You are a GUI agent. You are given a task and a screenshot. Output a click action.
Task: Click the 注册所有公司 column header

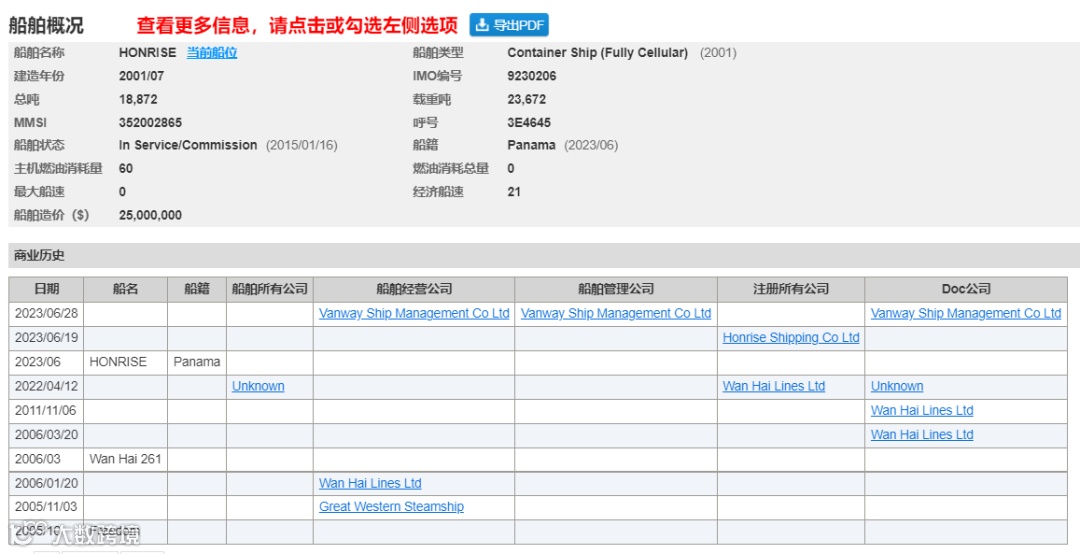[x=791, y=289]
